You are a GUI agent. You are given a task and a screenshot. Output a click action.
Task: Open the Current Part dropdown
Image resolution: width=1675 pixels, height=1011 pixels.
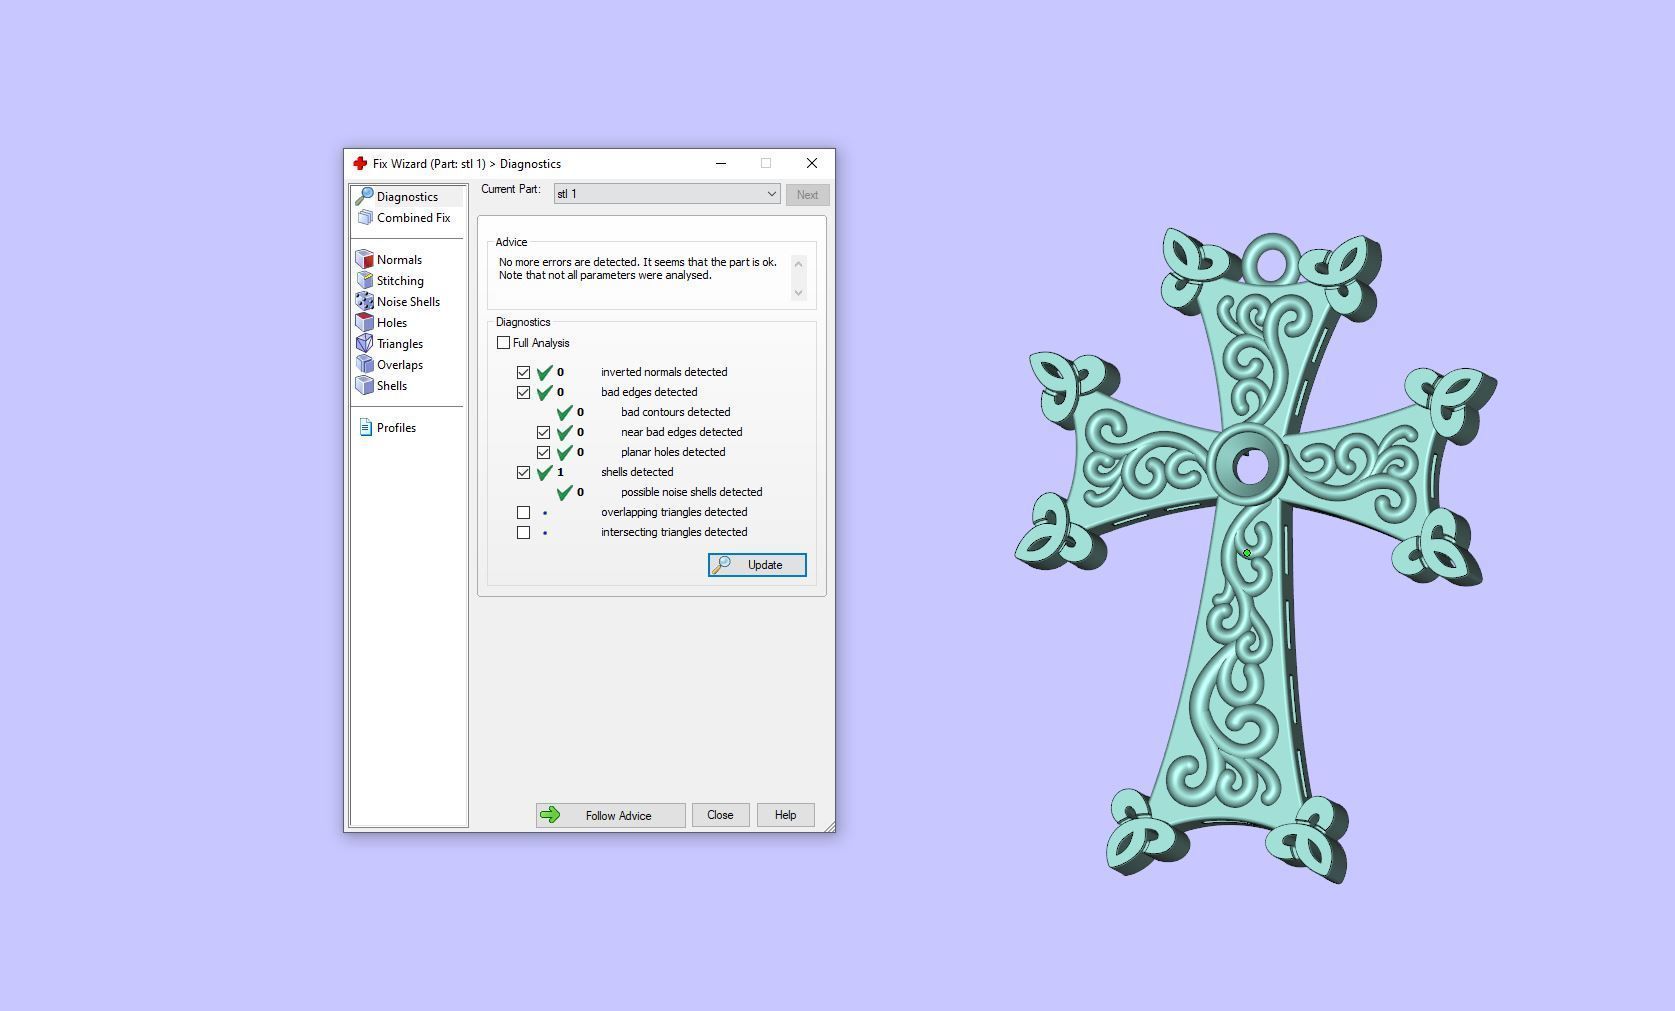pyautogui.click(x=667, y=194)
